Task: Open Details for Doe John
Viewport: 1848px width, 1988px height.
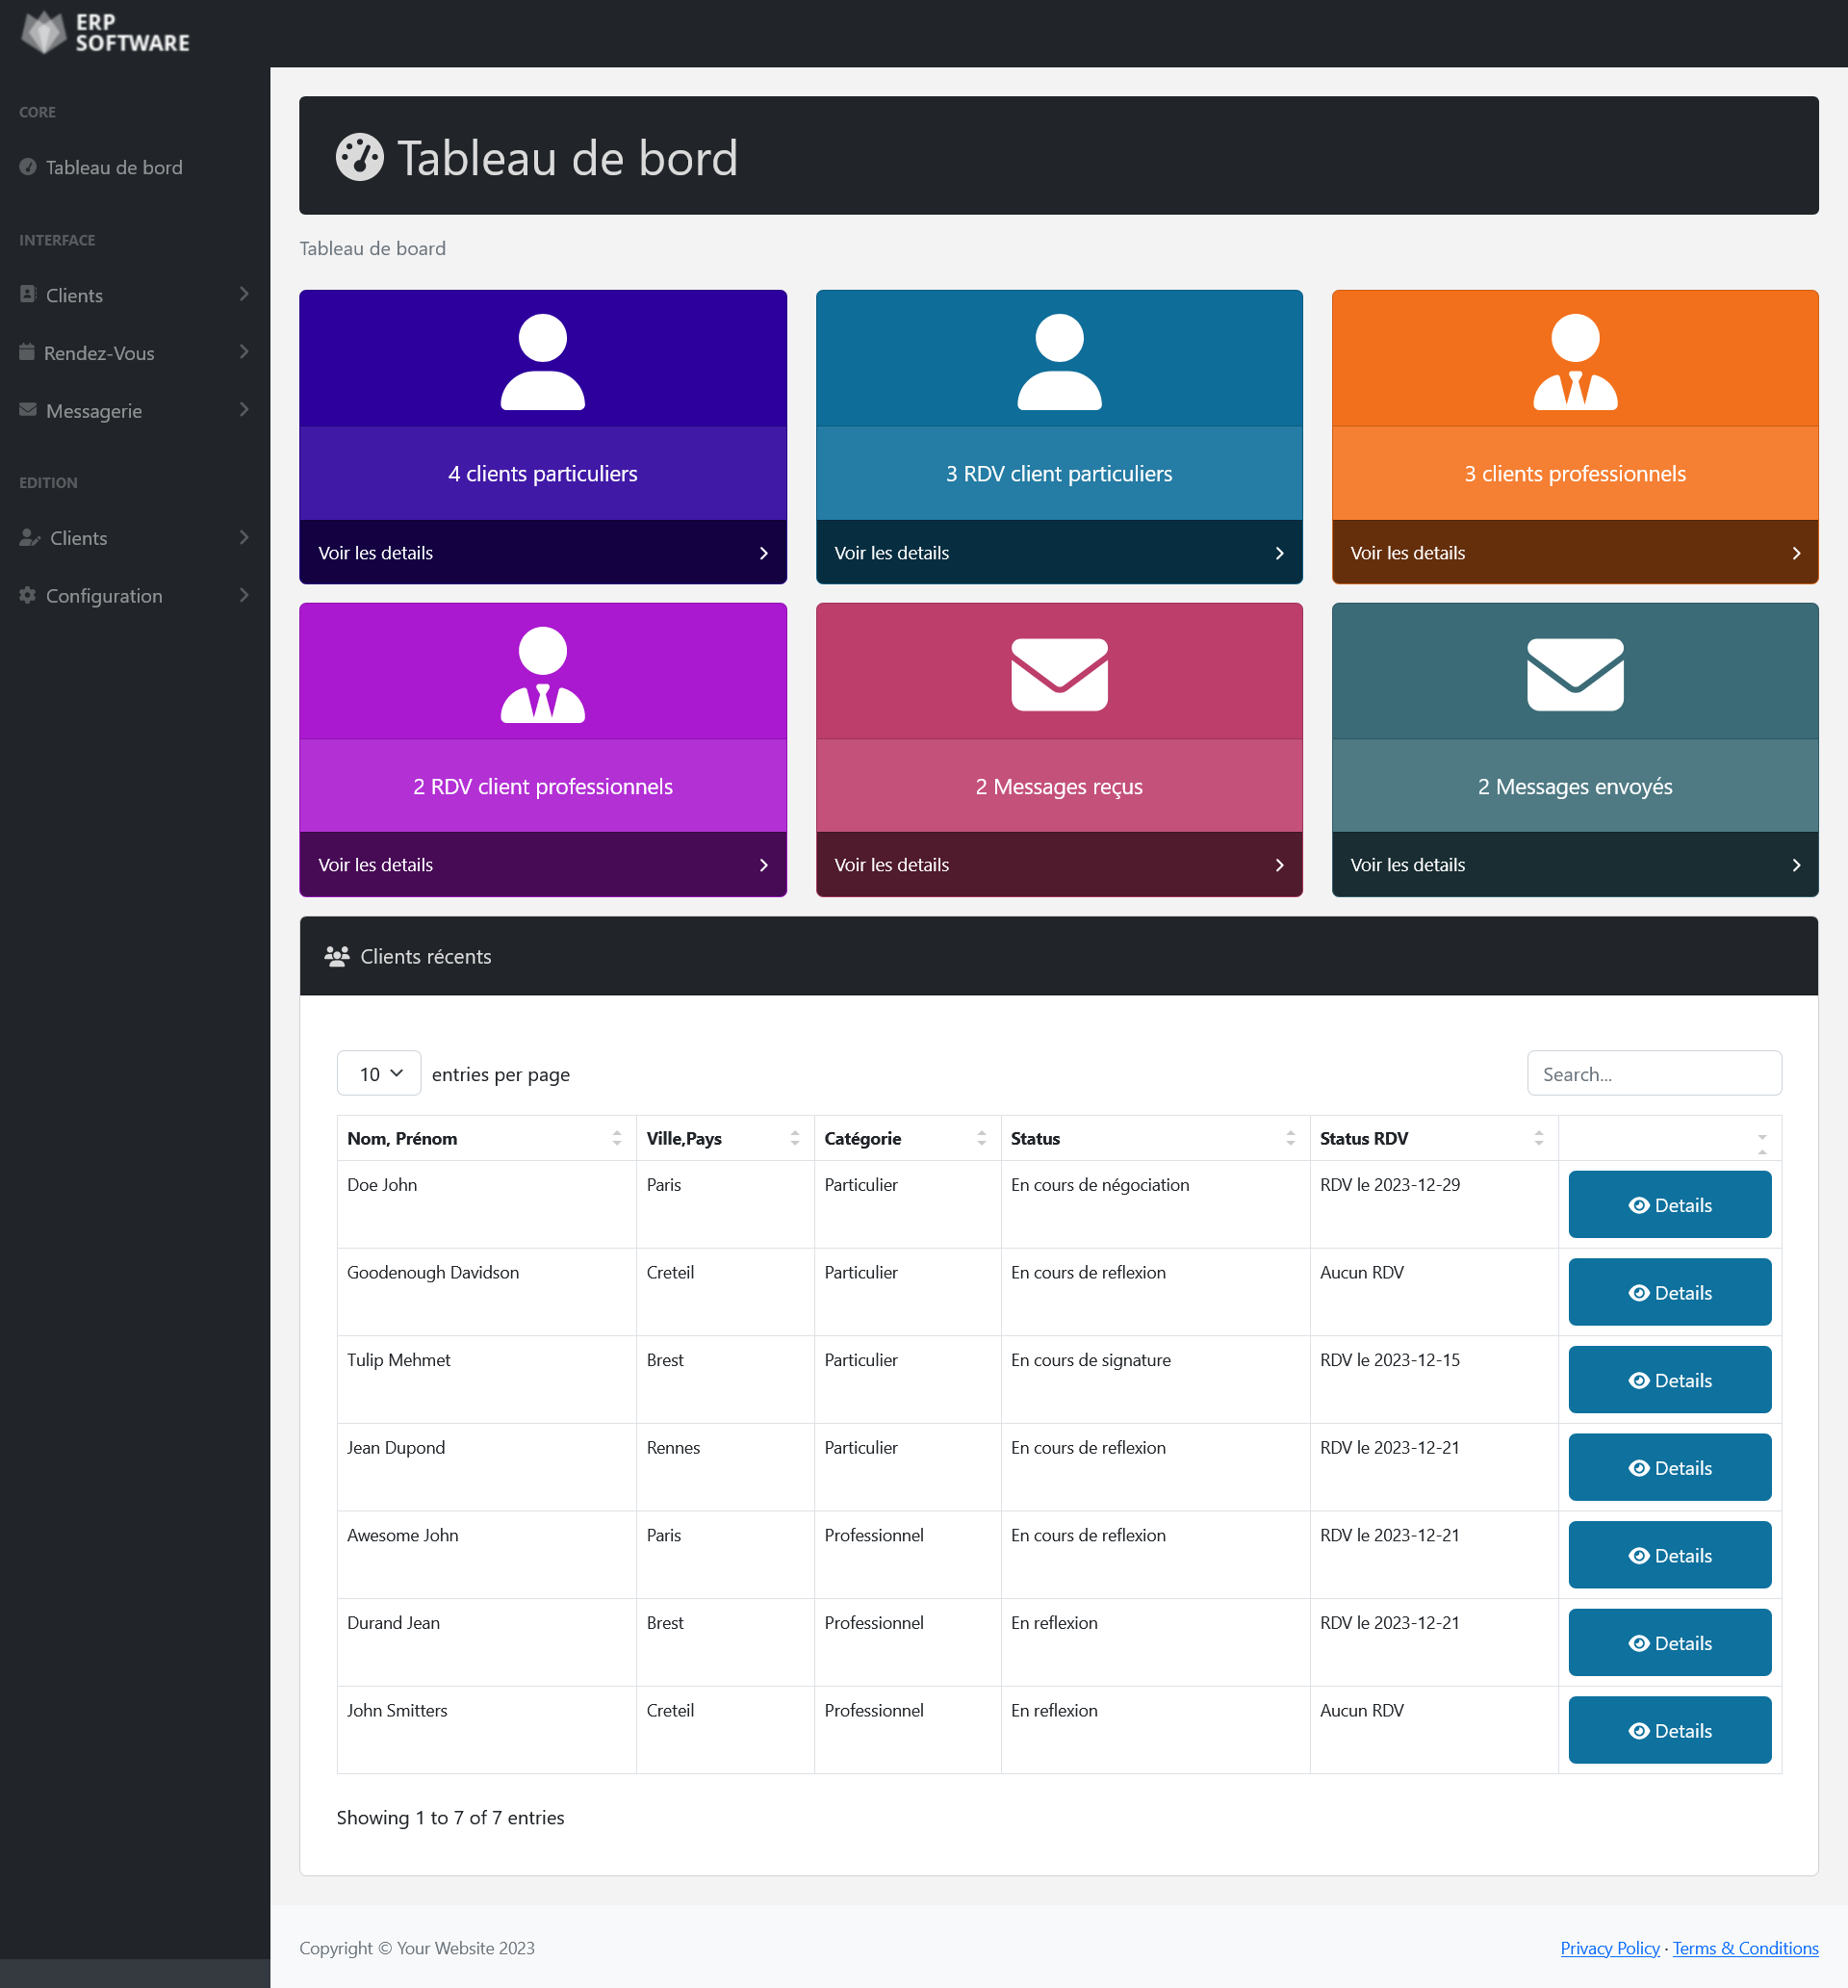Action: (x=1669, y=1204)
